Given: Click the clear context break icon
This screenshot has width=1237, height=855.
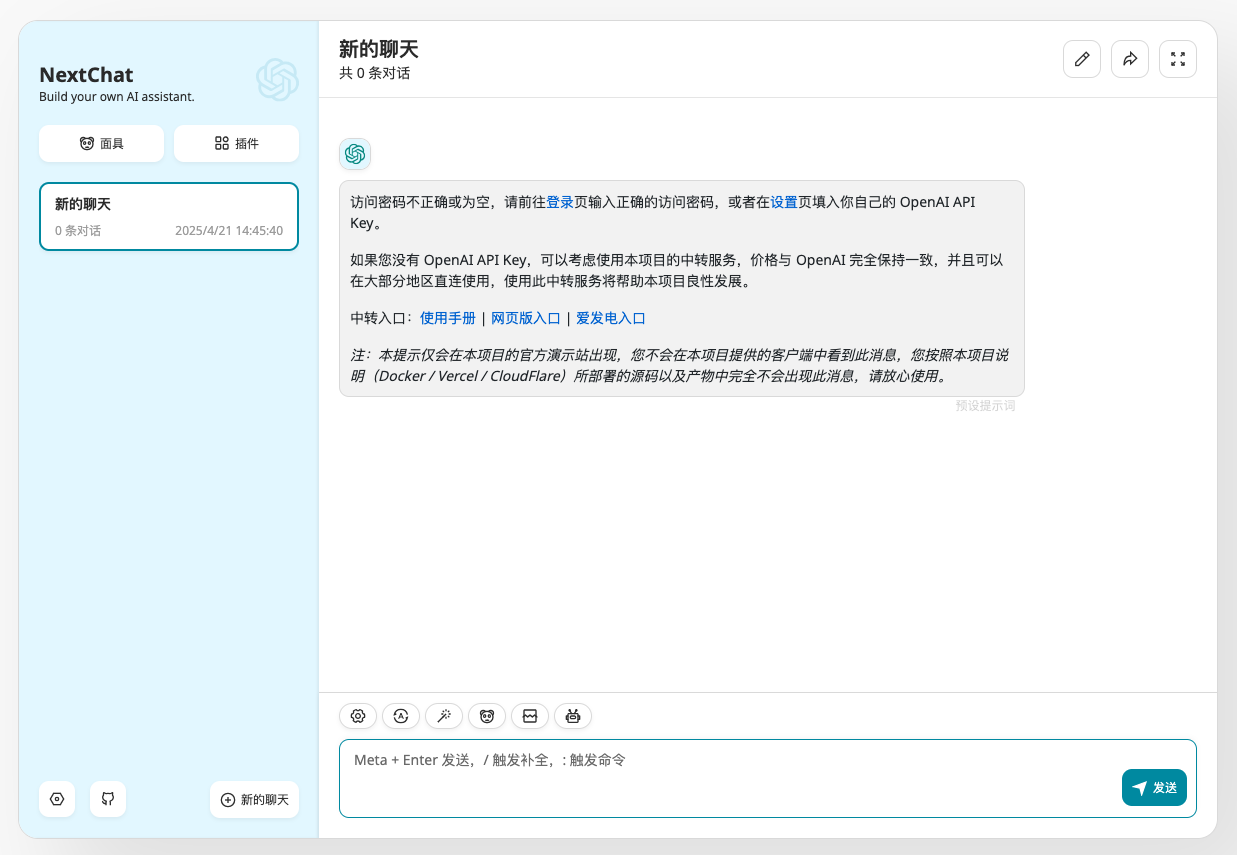Looking at the screenshot, I should (530, 716).
